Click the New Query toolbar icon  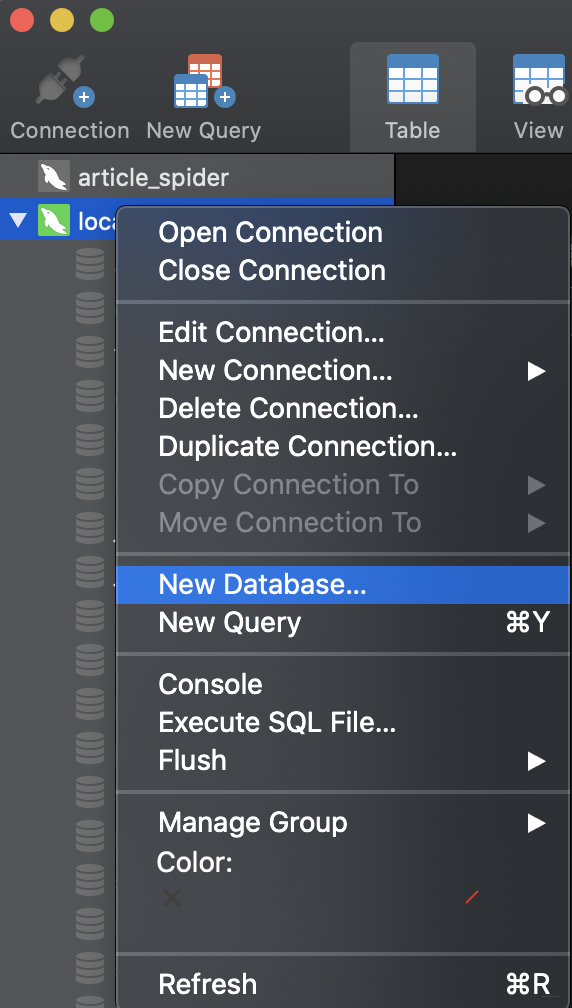(204, 81)
